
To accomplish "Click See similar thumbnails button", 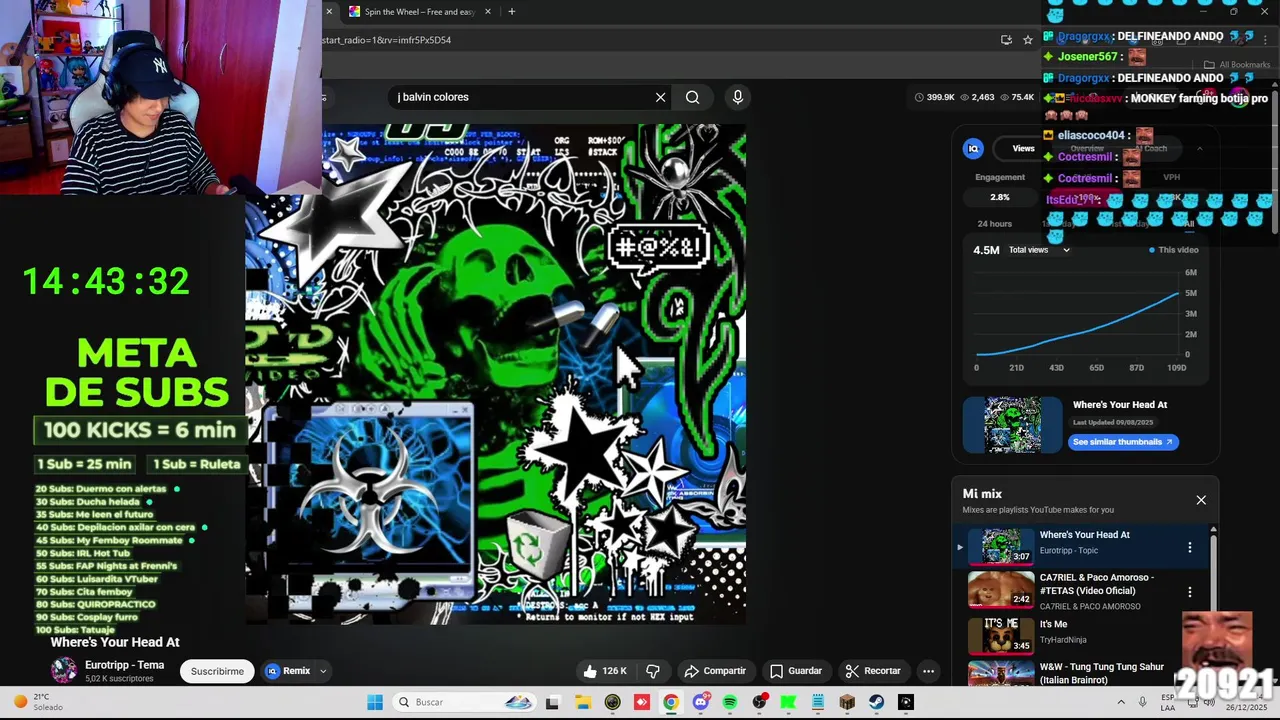I will (x=1123, y=442).
